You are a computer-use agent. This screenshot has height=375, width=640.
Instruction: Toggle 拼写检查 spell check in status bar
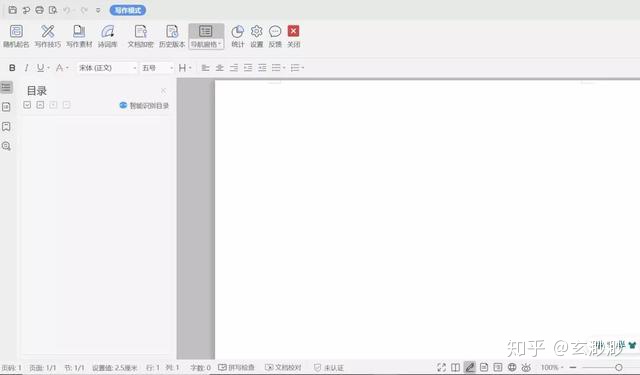click(x=236, y=368)
